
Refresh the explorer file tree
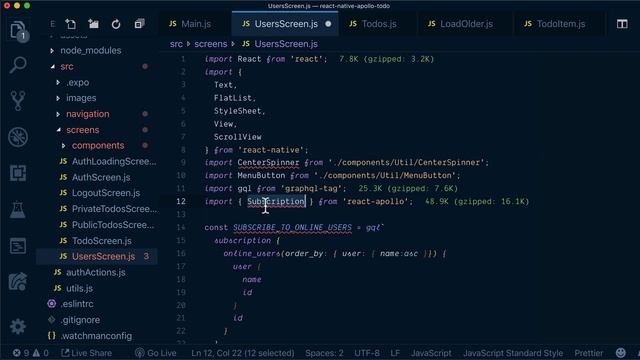pos(116,24)
